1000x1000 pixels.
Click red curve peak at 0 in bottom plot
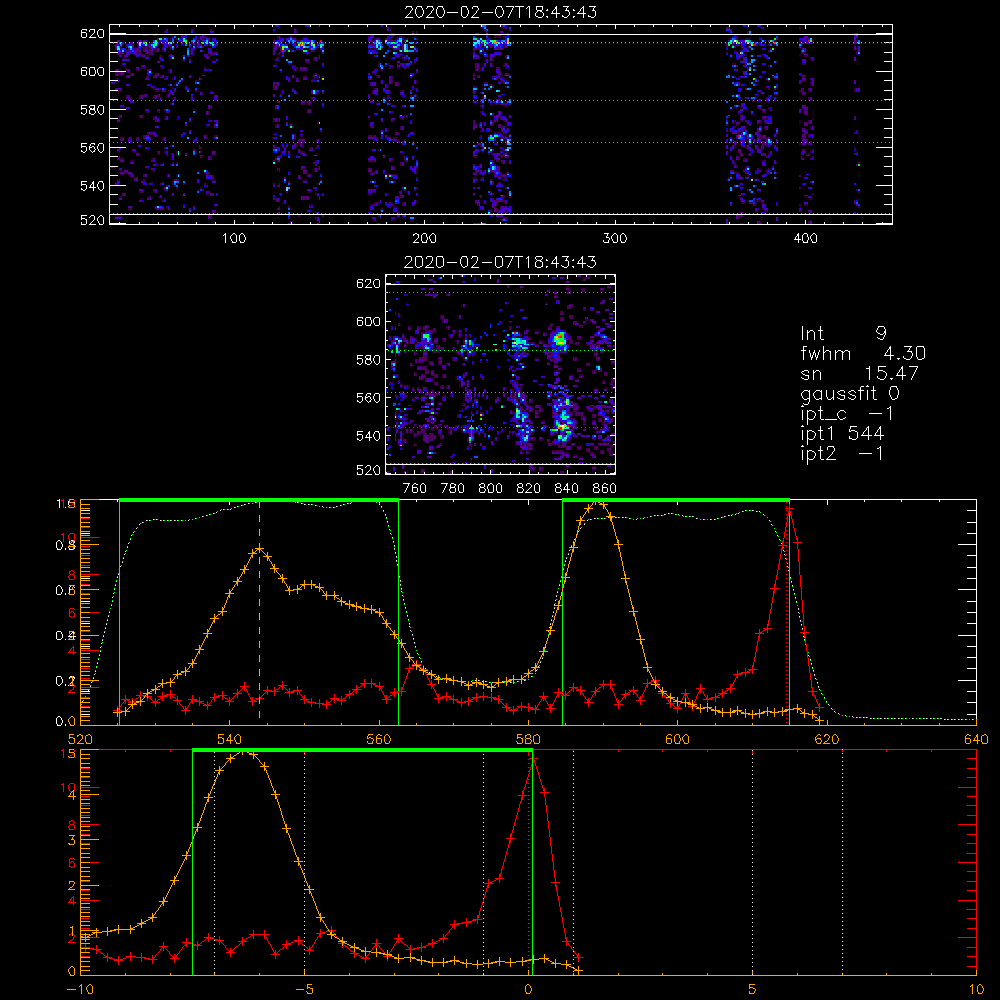point(532,758)
